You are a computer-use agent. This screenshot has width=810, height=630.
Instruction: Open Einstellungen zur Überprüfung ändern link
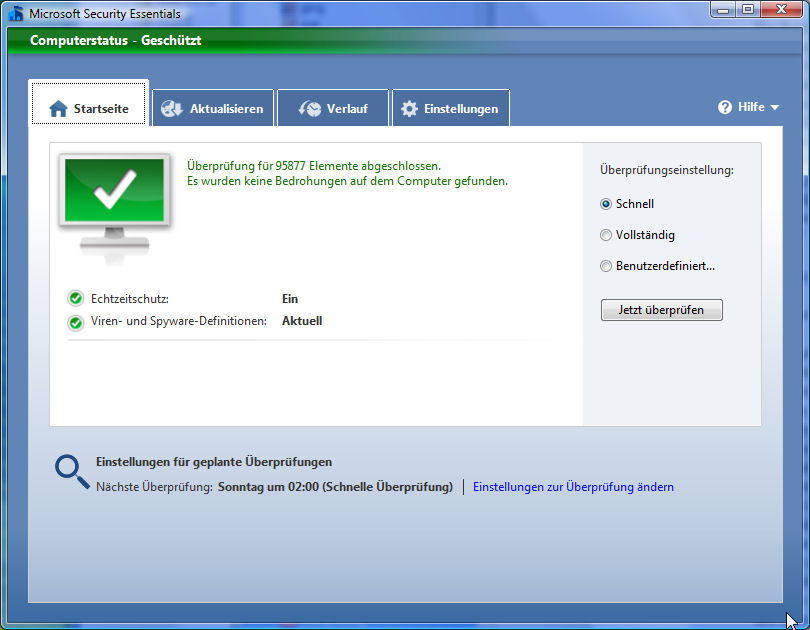pyautogui.click(x=573, y=487)
